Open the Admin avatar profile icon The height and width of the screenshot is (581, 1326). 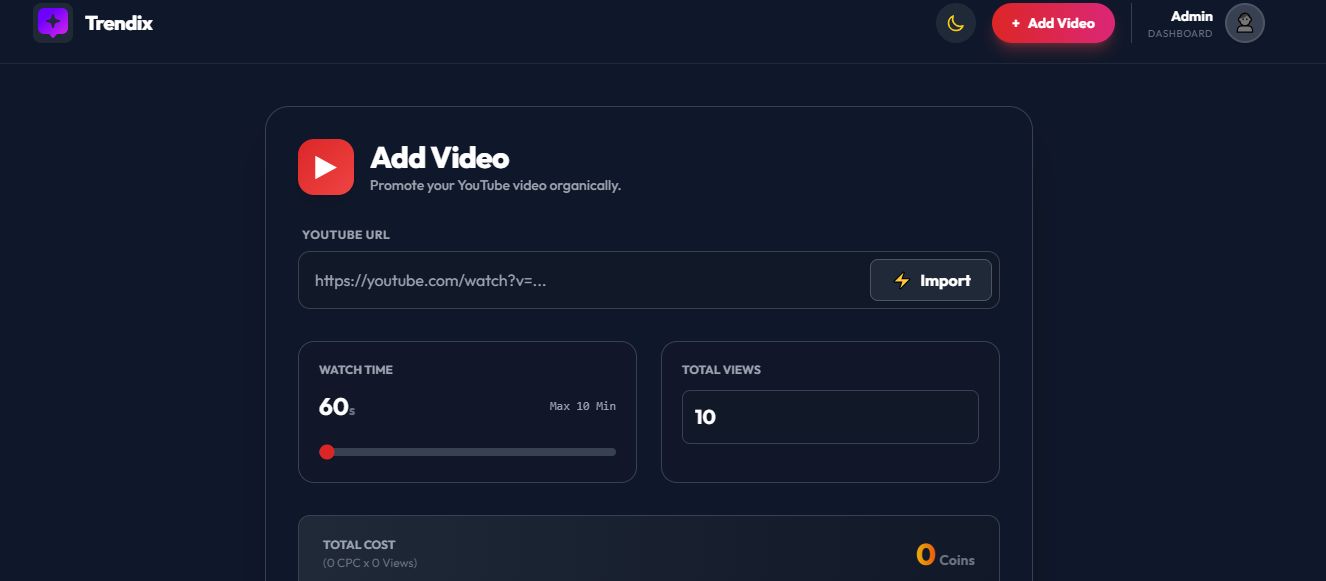click(1245, 23)
